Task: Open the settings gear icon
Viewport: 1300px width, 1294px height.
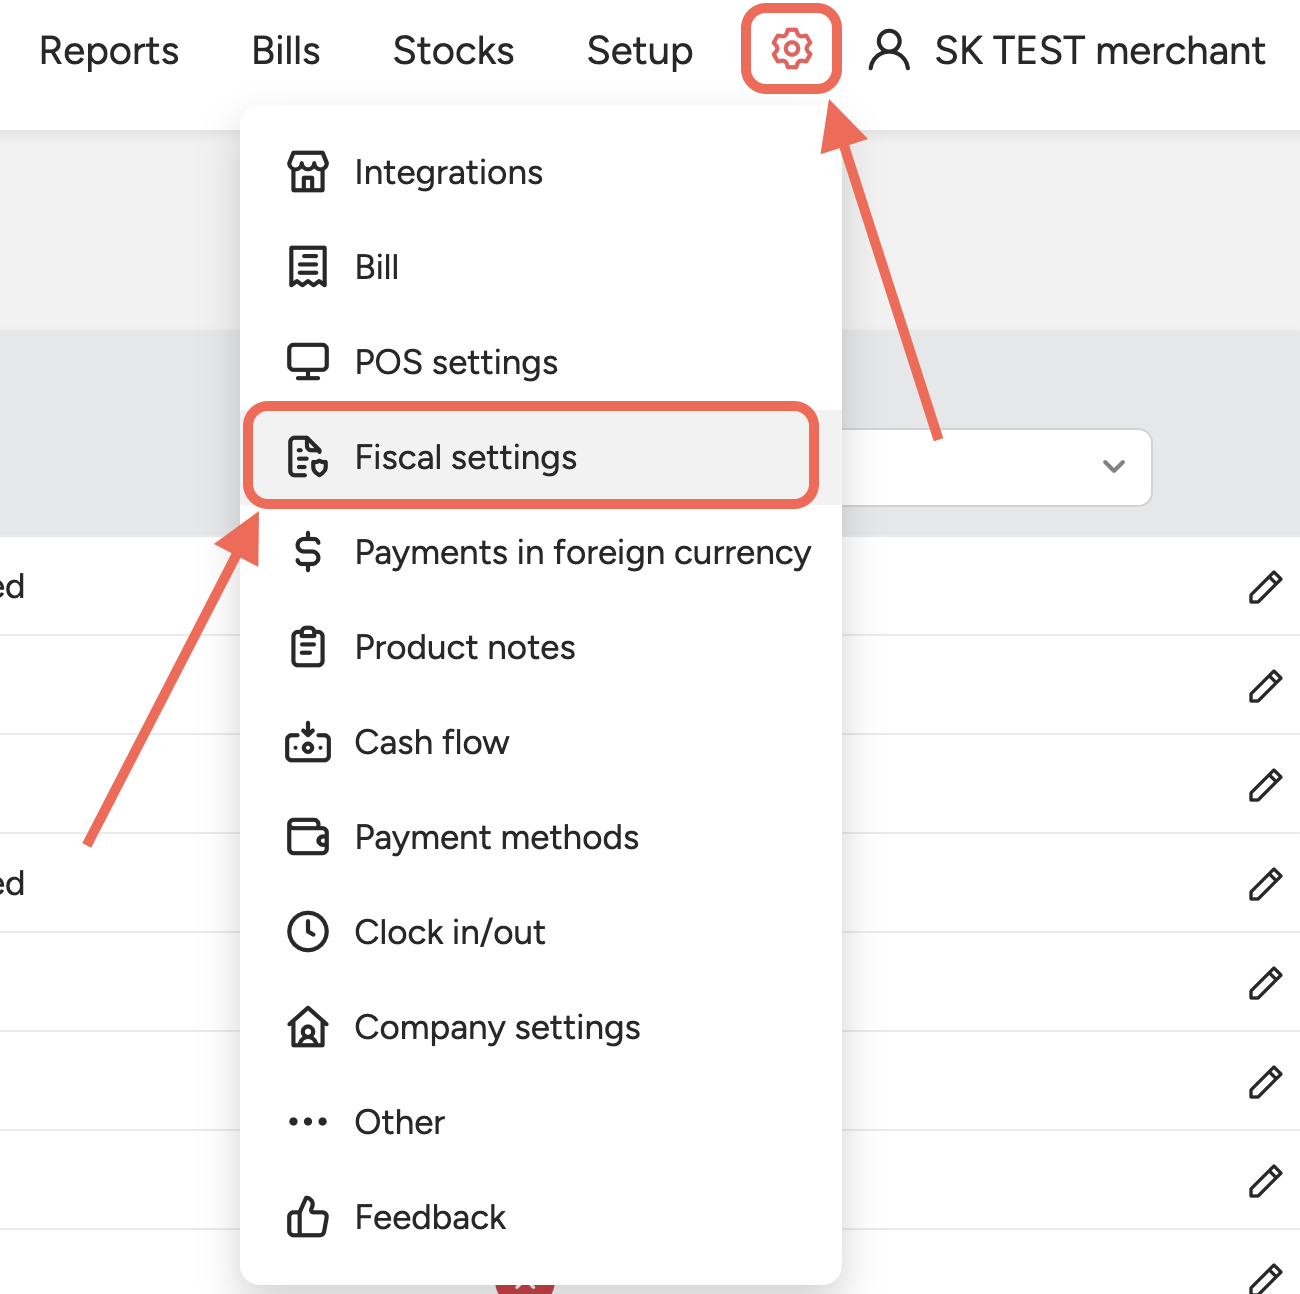Action: pos(791,49)
